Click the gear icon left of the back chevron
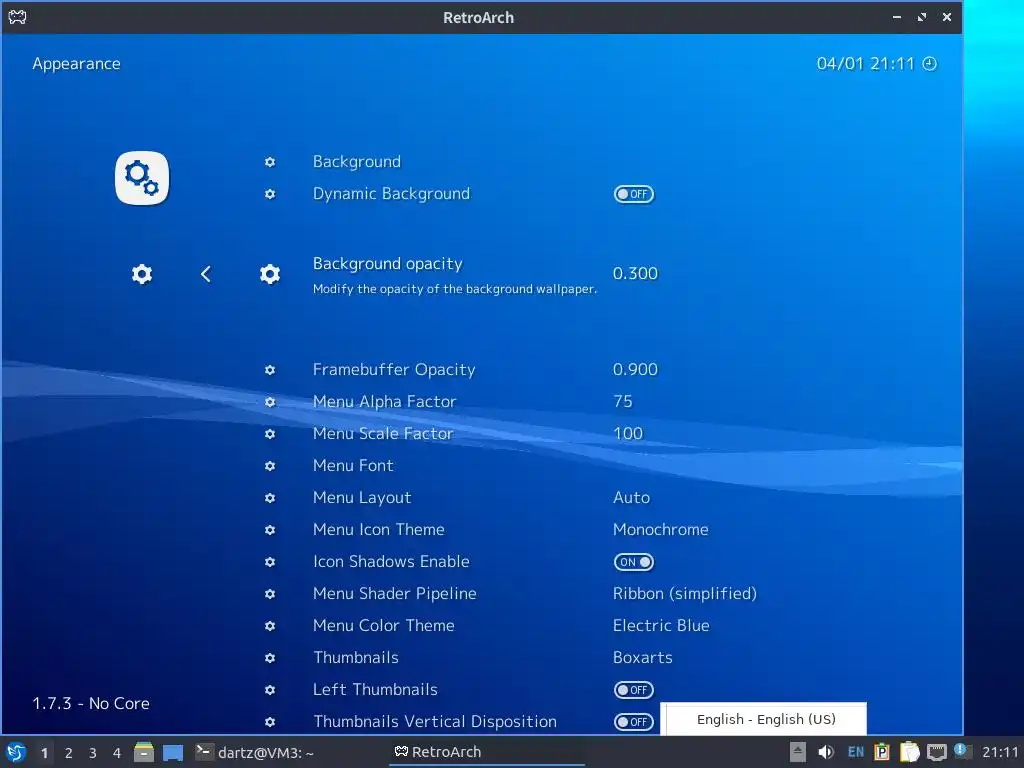This screenshot has width=1024, height=768. point(142,274)
